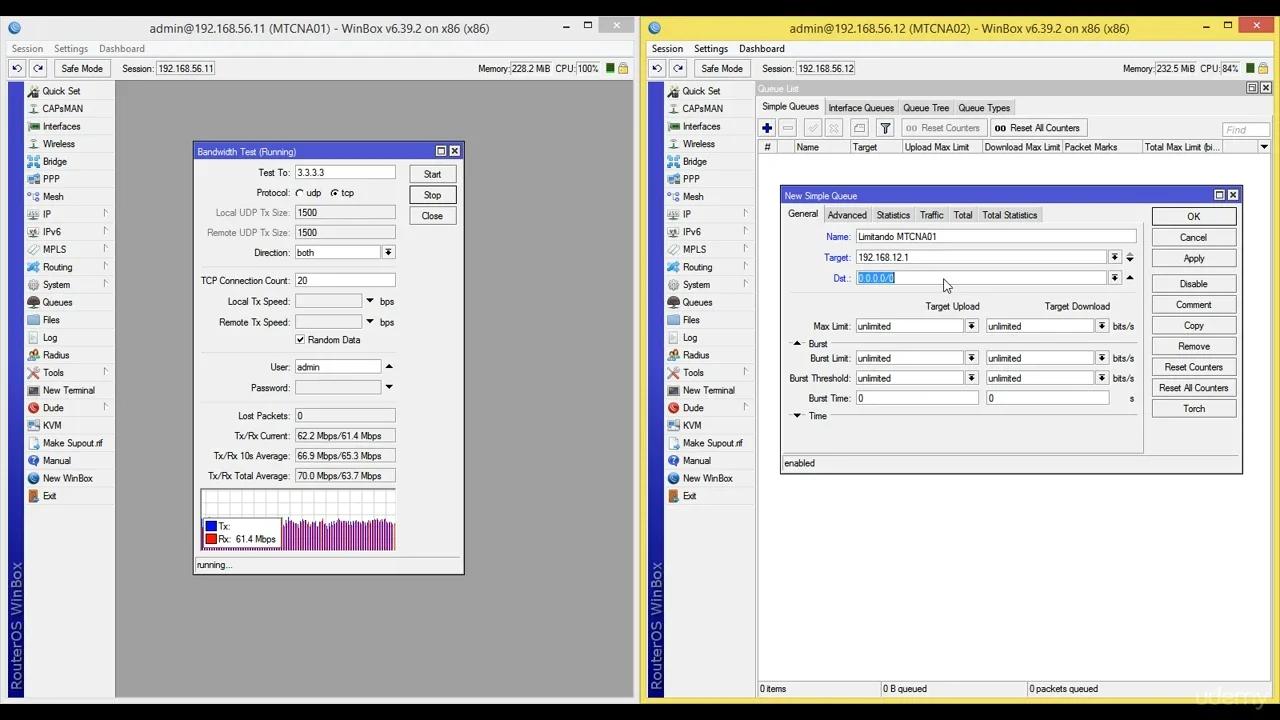Toggle the Random Data checkbox
Viewport: 1280px width, 720px height.
click(300, 340)
